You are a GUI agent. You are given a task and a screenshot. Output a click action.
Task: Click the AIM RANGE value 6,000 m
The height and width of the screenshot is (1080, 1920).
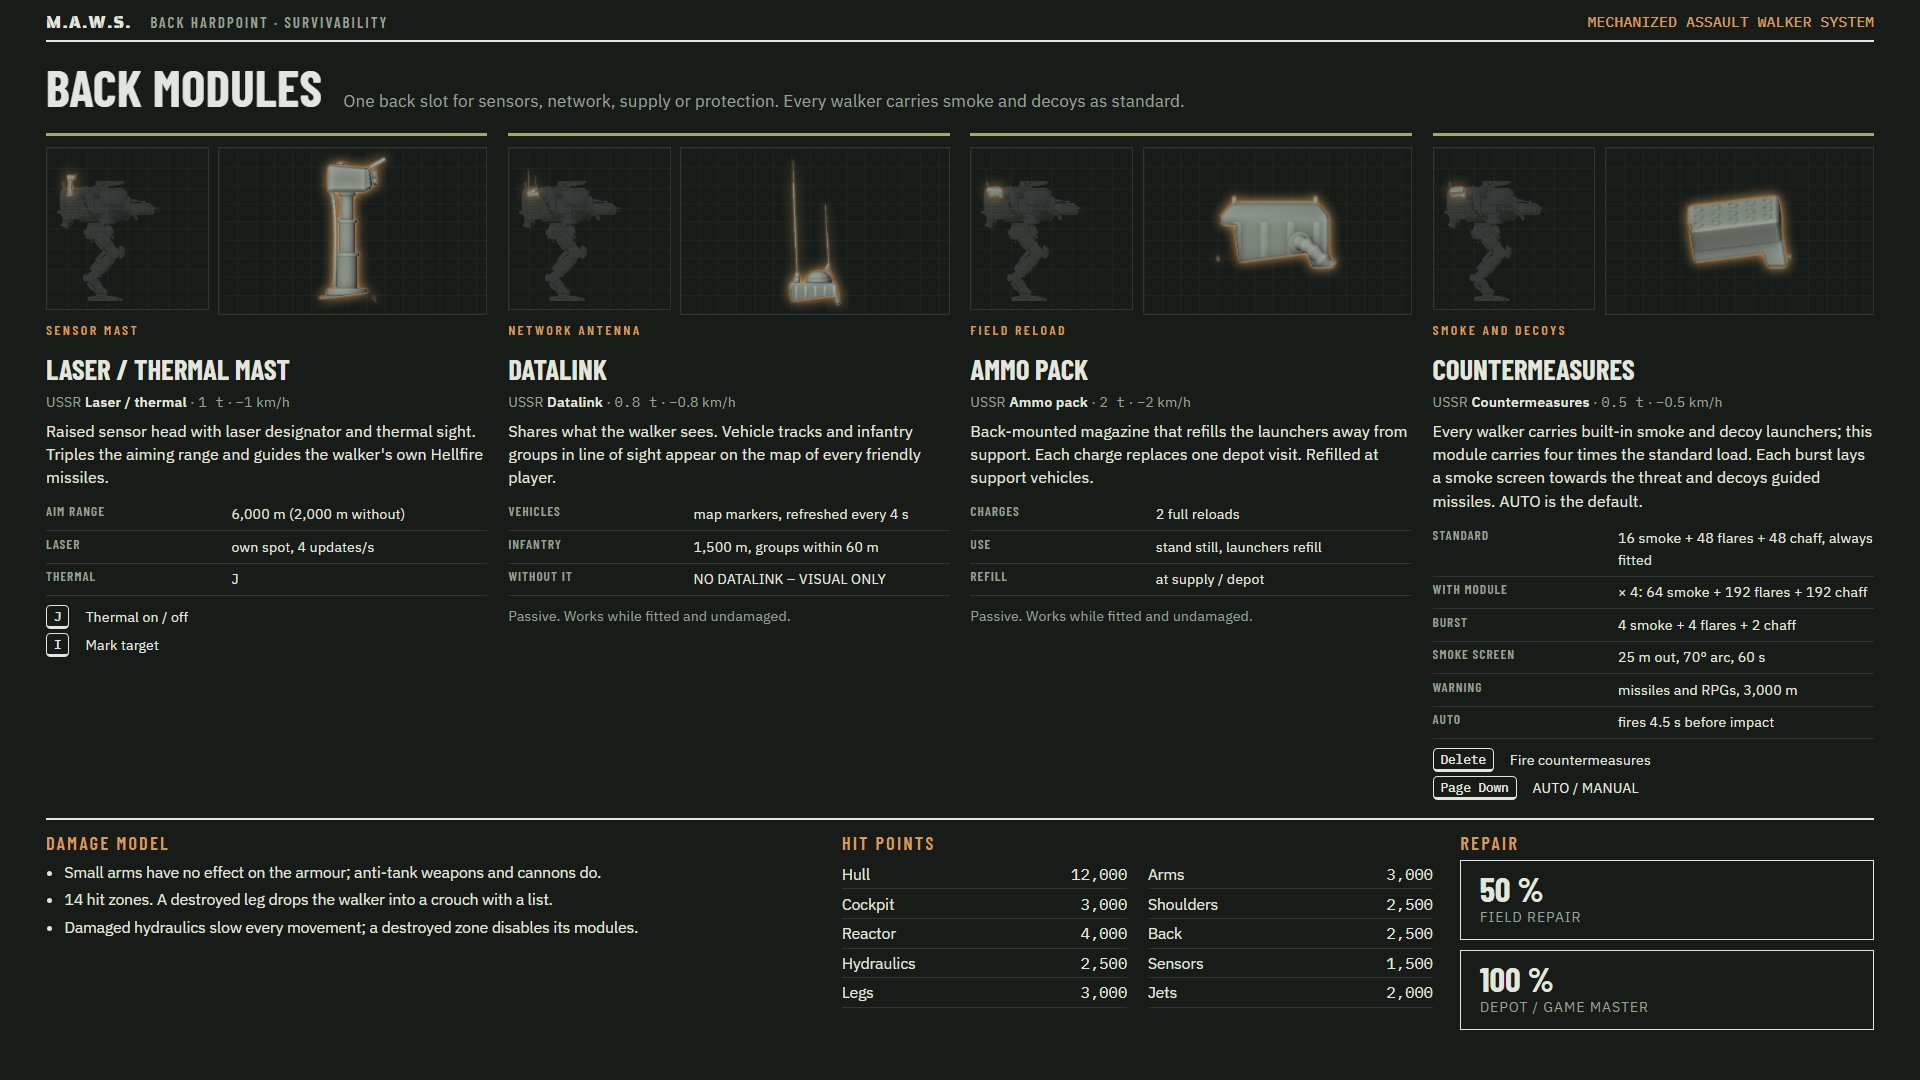[318, 514]
